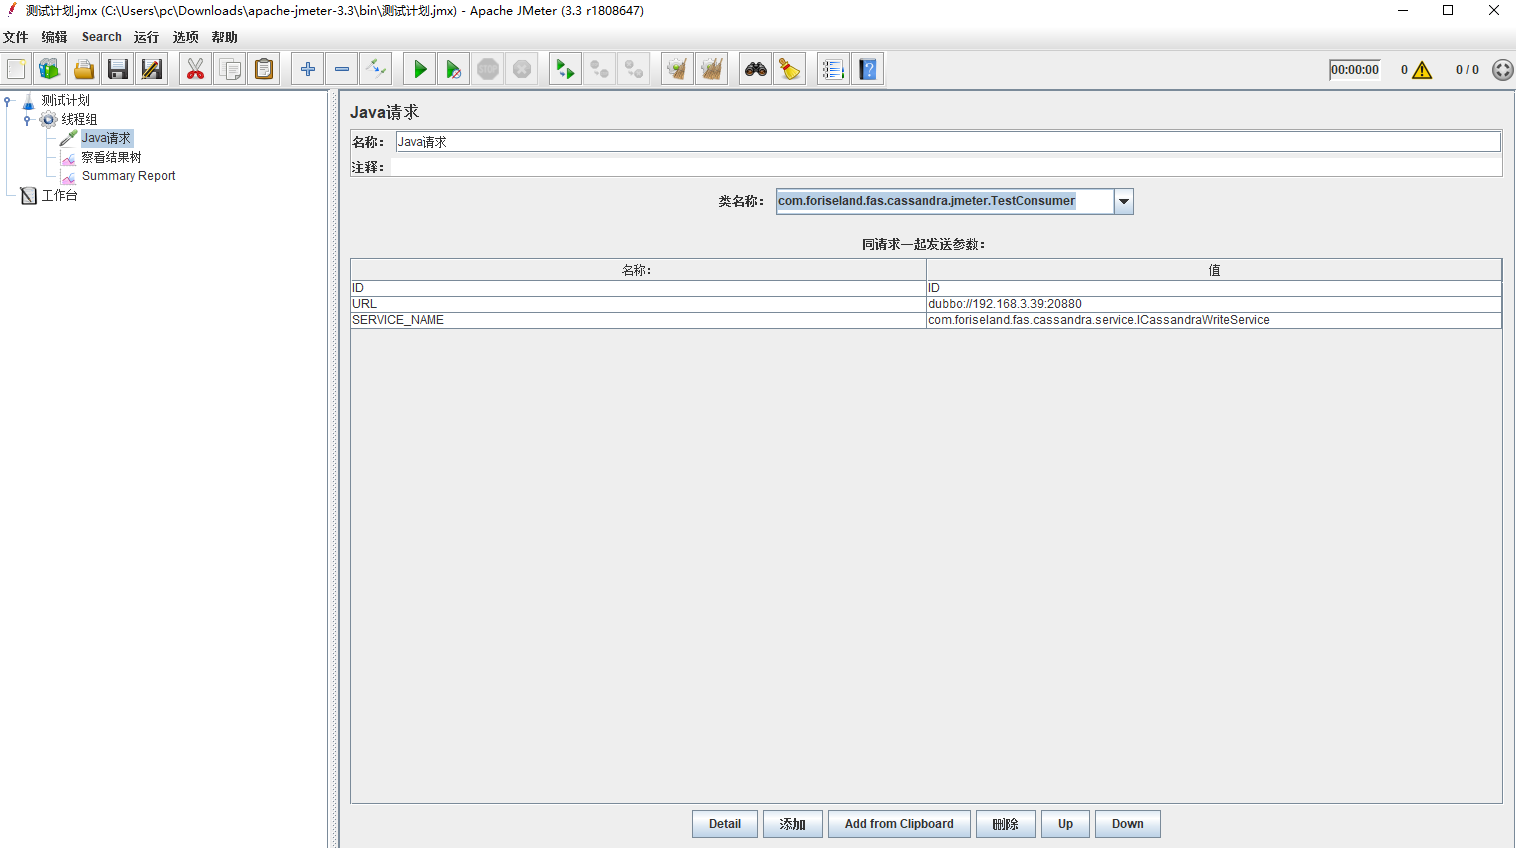The width and height of the screenshot is (1516, 848).
Task: Open help with blue question-mark icon
Action: [867, 69]
